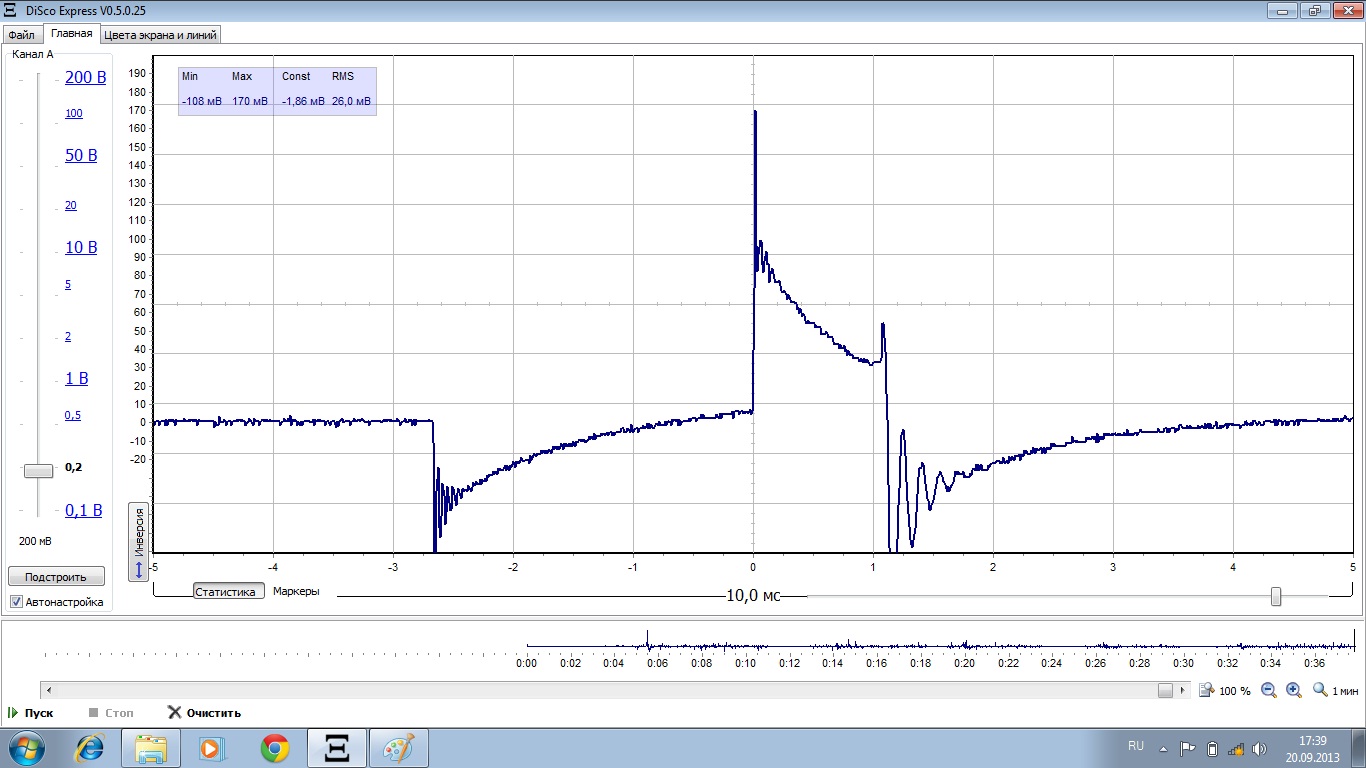The height and width of the screenshot is (768, 1366).
Task: Open Google Chrome from taskbar
Action: 275,748
